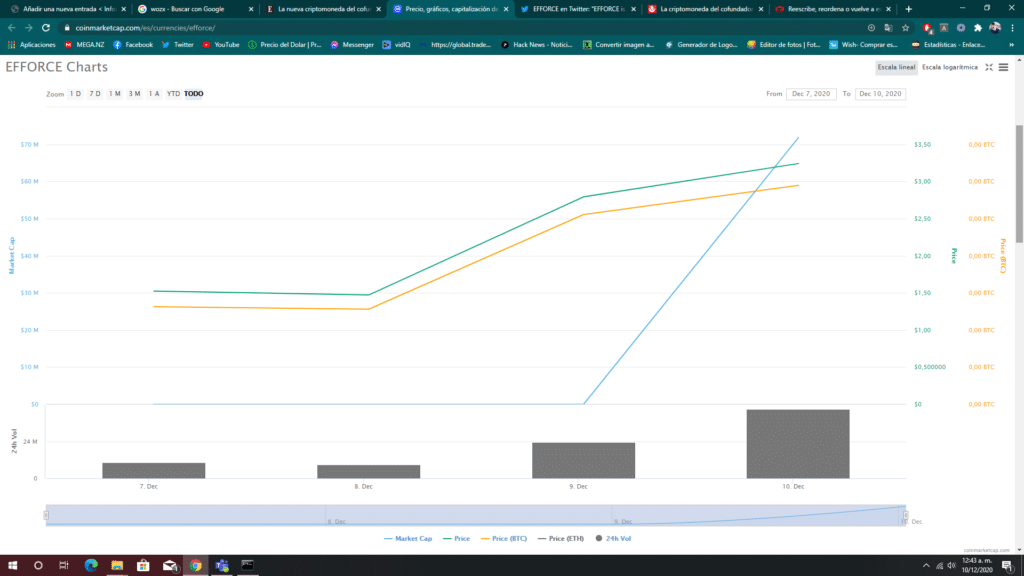This screenshot has height=576, width=1024.
Task: Toggle Price (BTC) series in legend
Action: tap(504, 539)
